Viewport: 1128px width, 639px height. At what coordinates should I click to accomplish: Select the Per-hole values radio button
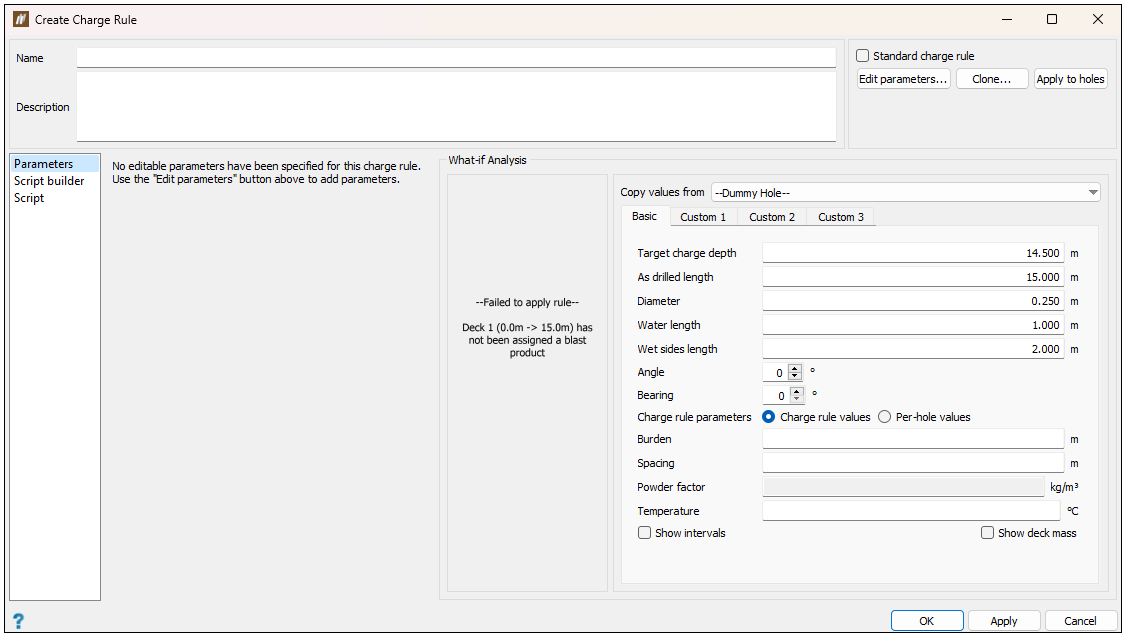(x=884, y=417)
